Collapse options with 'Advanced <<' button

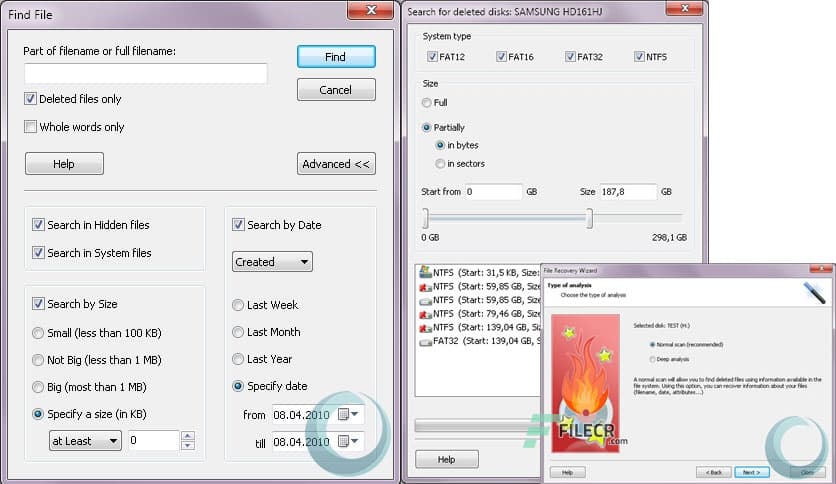pos(336,164)
